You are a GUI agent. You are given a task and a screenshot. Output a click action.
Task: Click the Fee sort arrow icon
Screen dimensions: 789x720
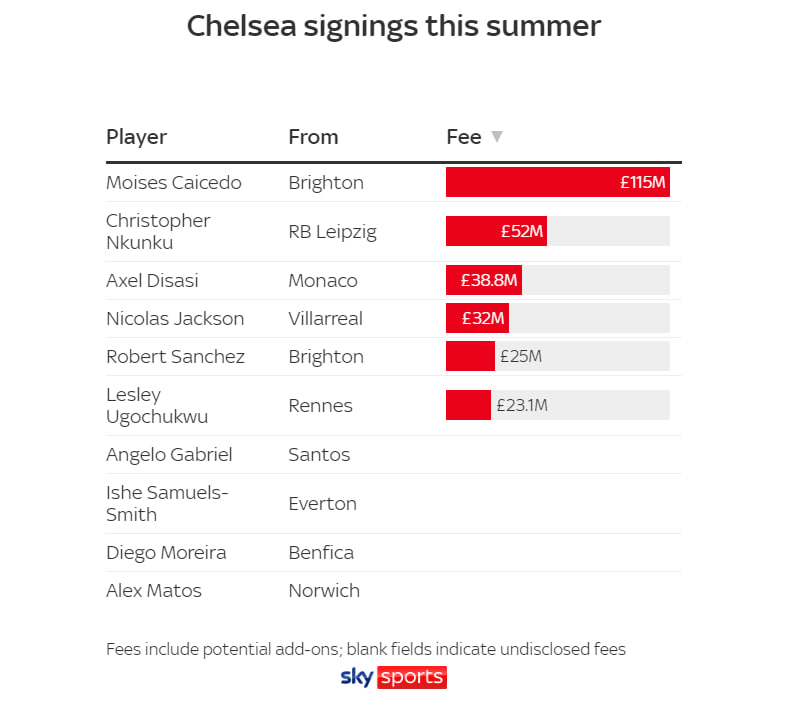pos(497,136)
